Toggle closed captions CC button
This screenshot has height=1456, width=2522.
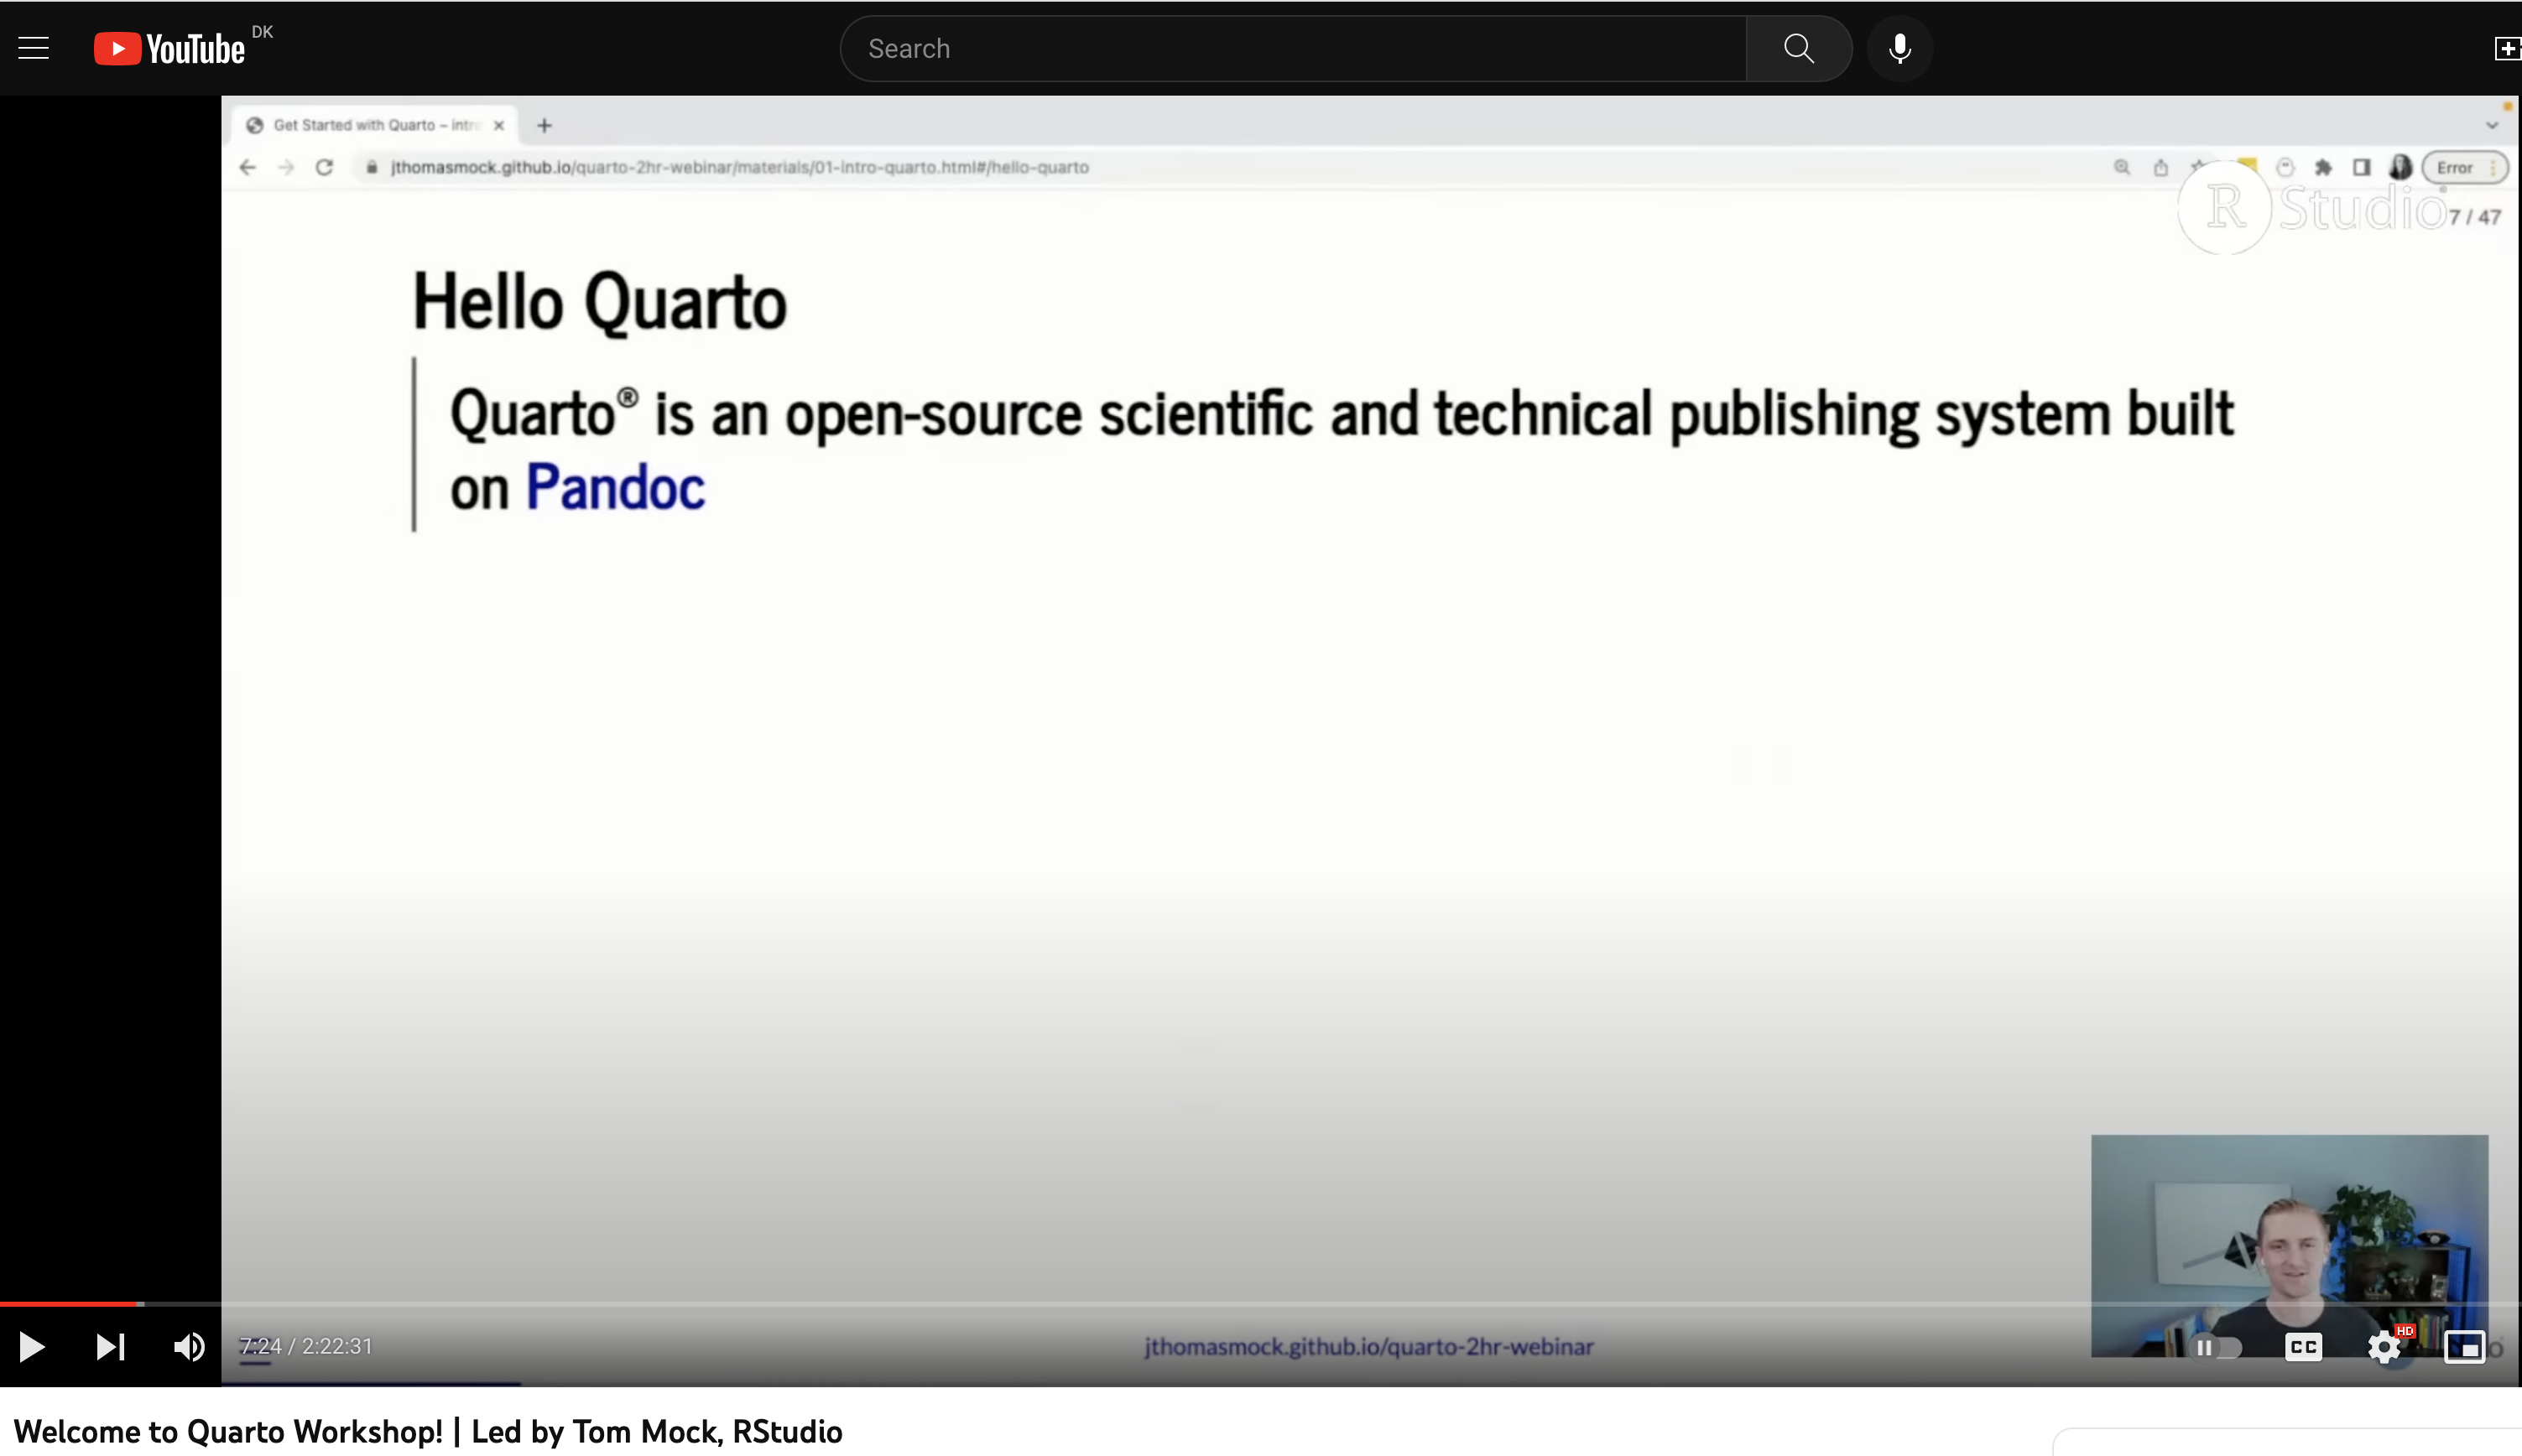click(2304, 1347)
